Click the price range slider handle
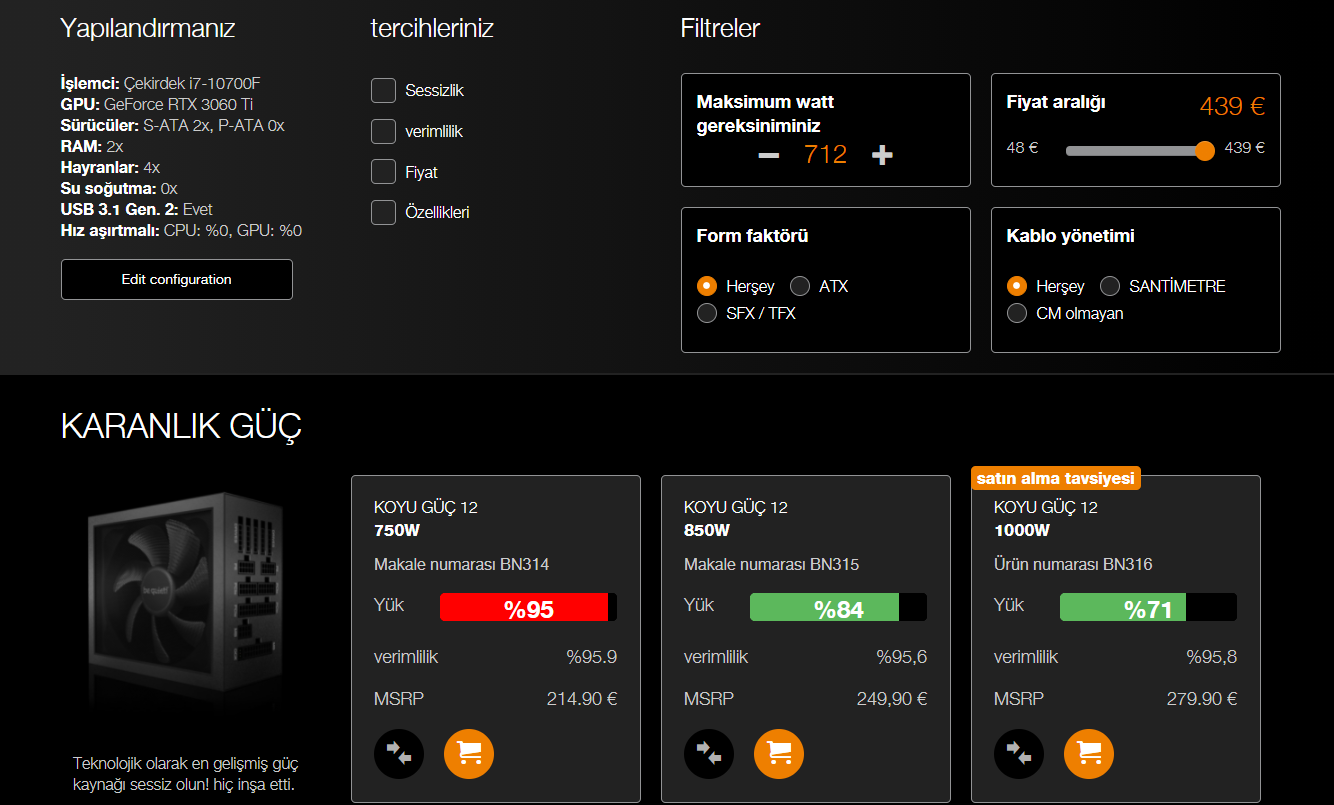The width and height of the screenshot is (1334, 805). pos(1205,151)
